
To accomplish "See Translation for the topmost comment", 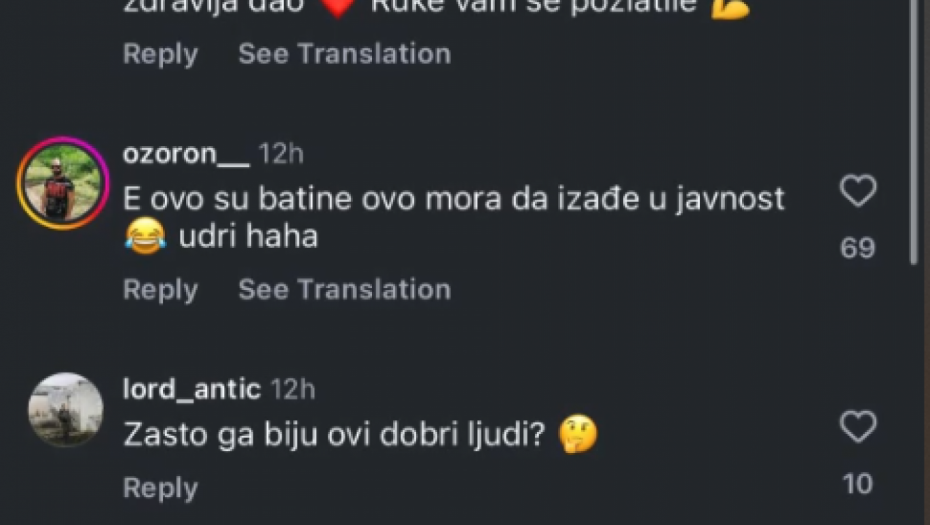I will click(x=345, y=54).
